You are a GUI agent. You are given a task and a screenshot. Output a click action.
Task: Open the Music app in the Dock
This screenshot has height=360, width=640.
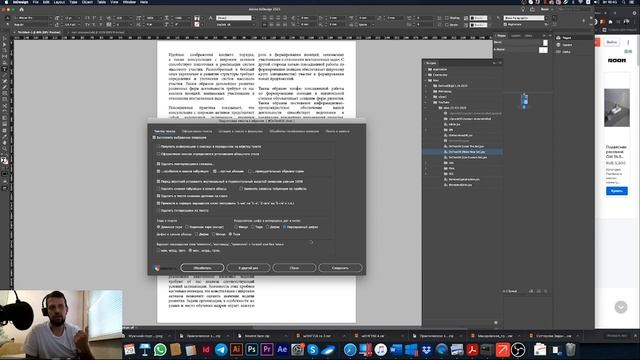point(380,350)
